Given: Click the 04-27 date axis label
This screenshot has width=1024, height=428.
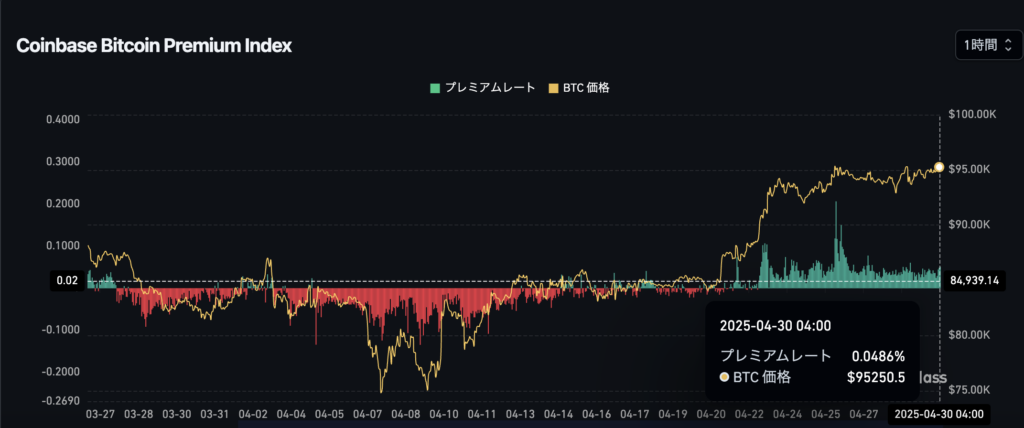Looking at the screenshot, I should click(864, 414).
